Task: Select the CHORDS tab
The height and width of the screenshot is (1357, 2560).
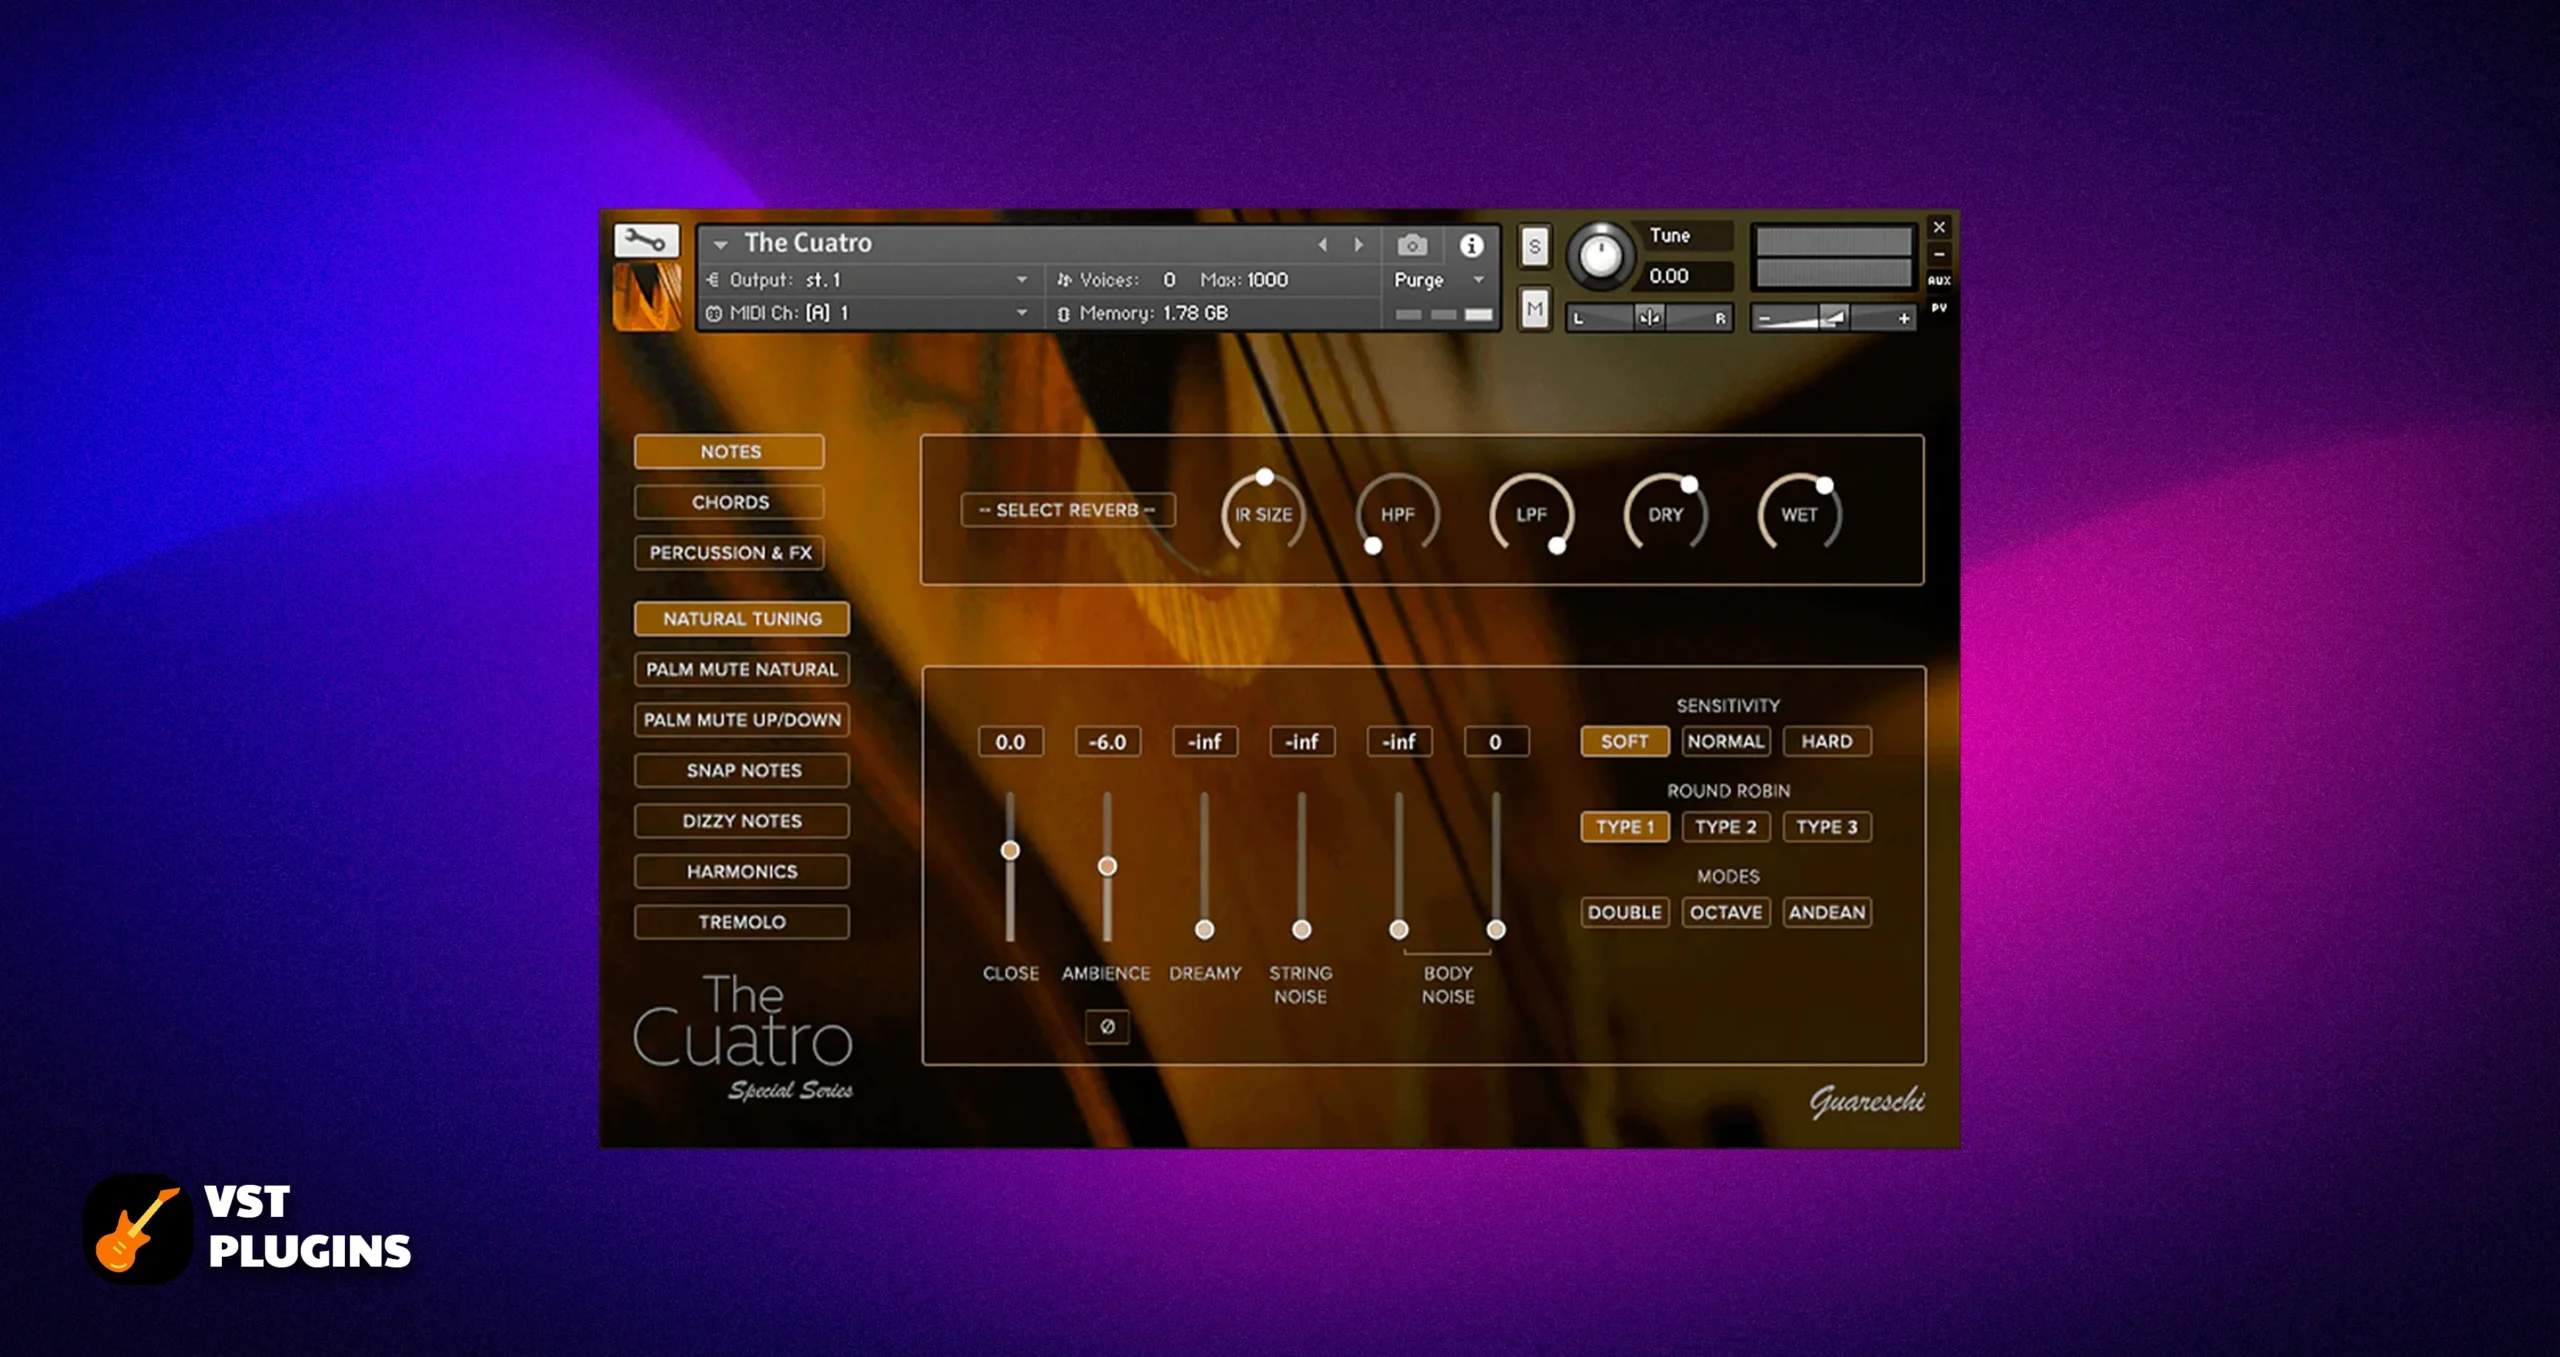Action: (730, 502)
